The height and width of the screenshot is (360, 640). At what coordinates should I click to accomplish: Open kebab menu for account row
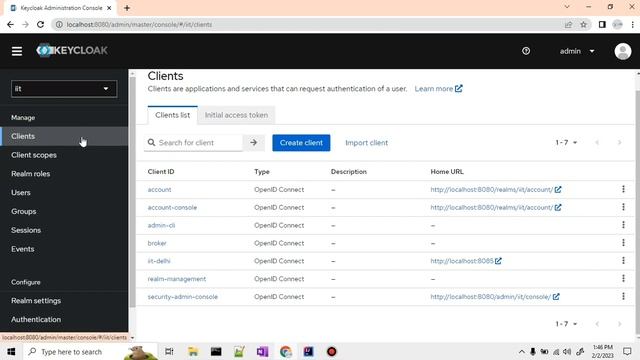[623, 189]
